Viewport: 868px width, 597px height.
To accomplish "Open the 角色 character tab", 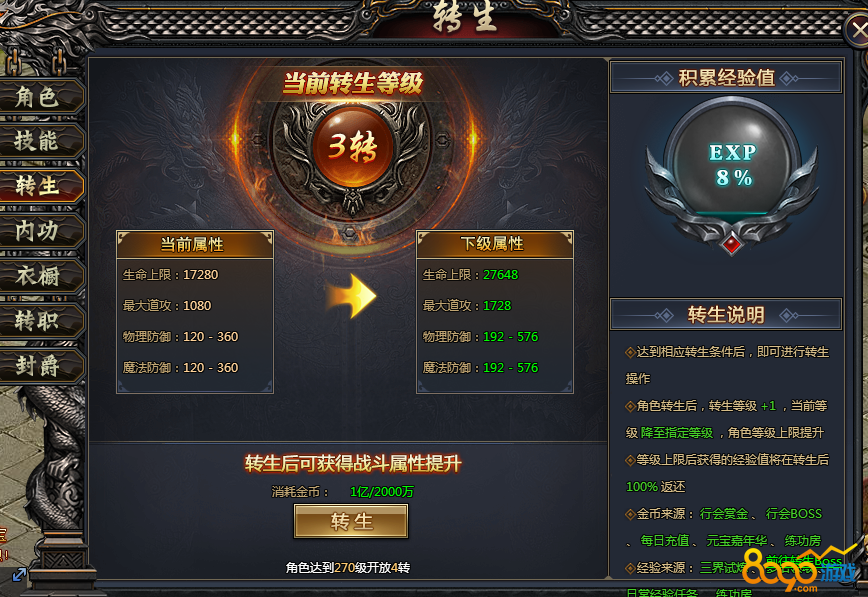I will 40,97.
